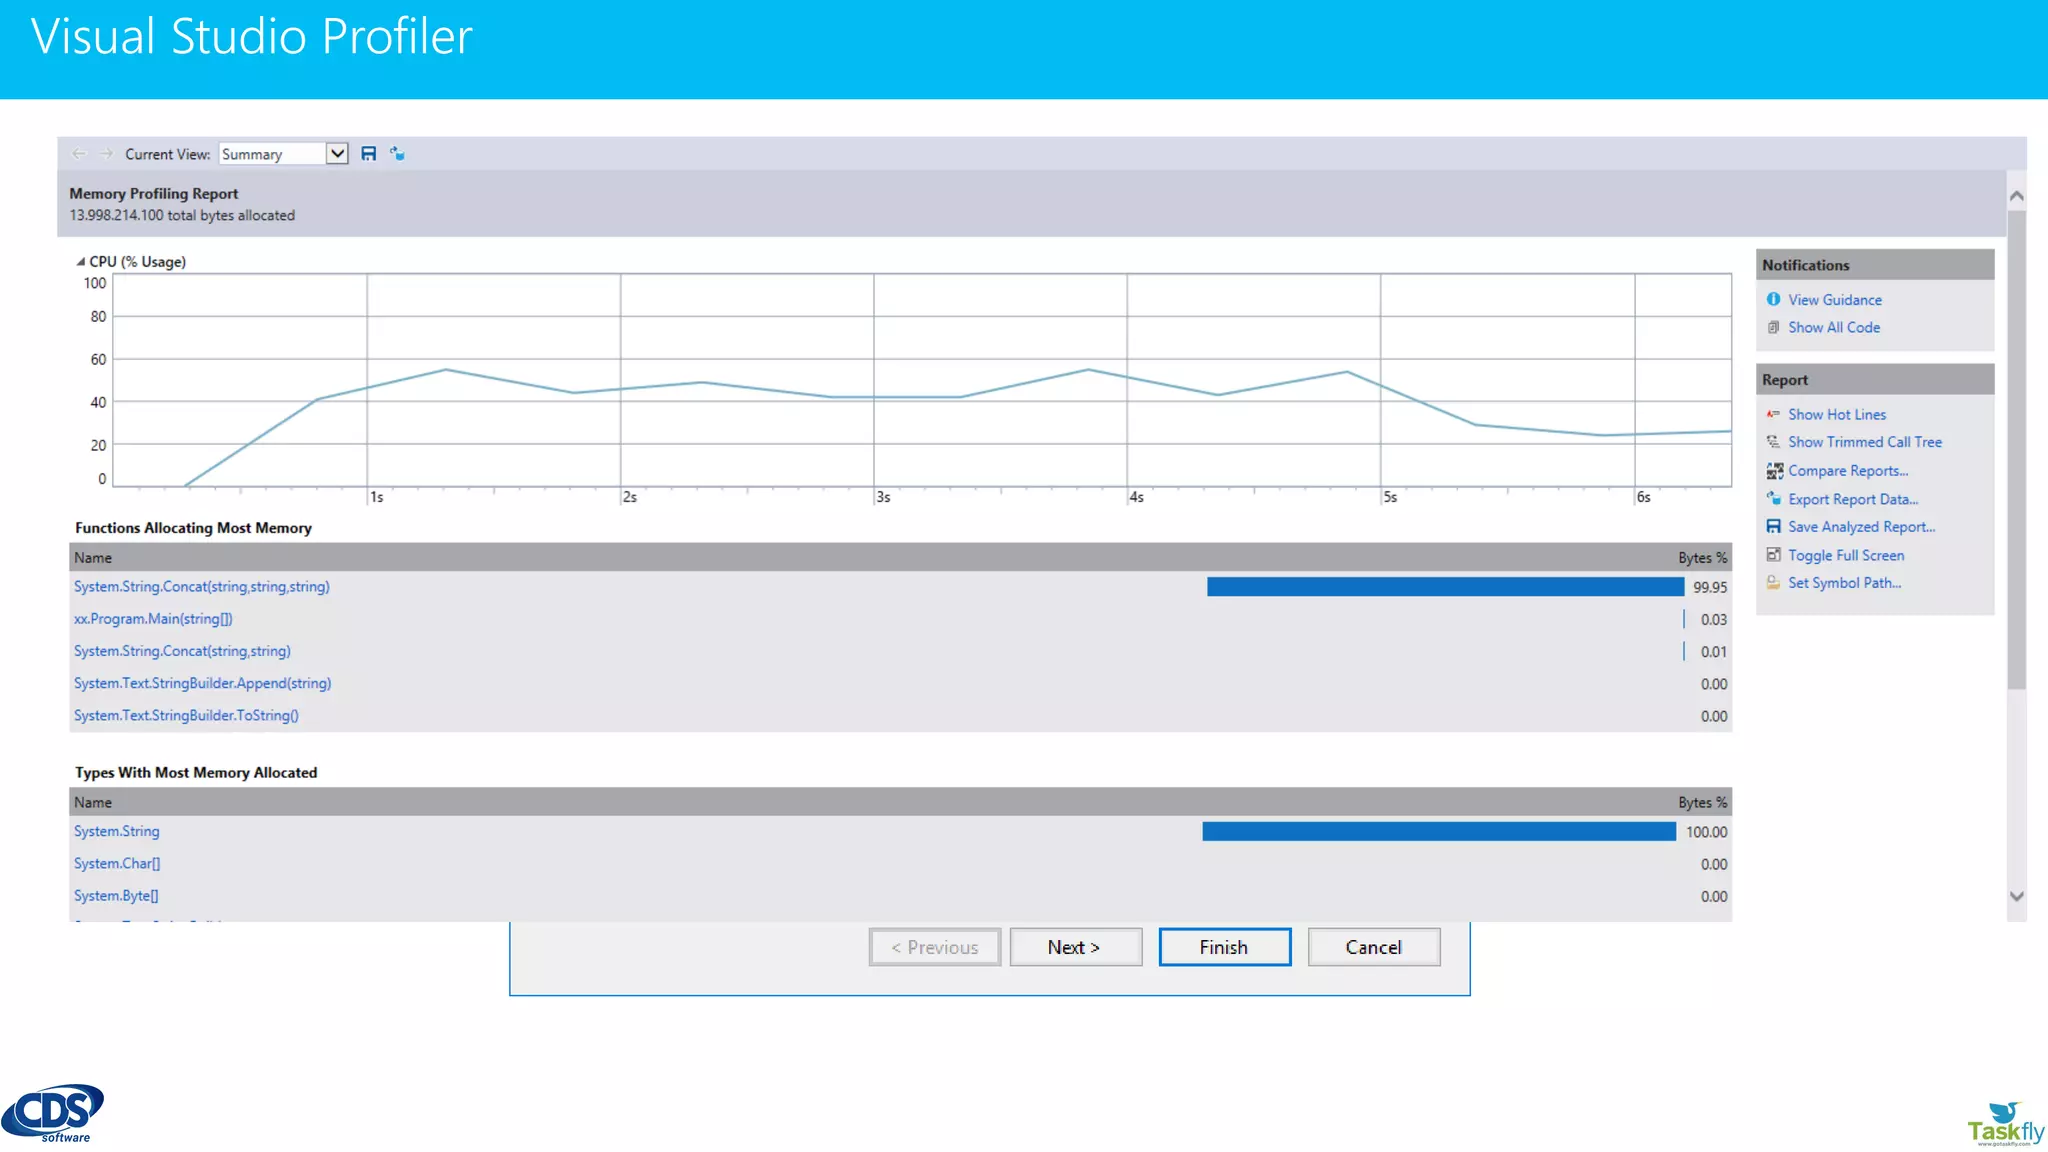Click Show Trimmed Call Tree

pyautogui.click(x=1864, y=442)
